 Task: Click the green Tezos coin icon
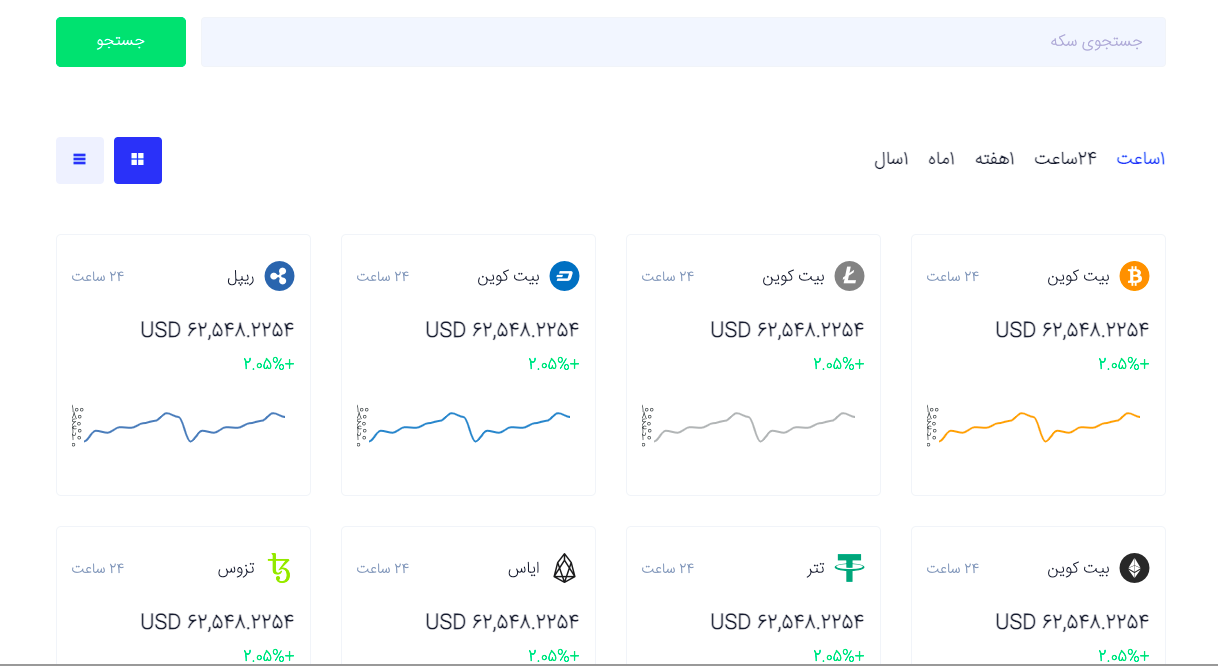click(x=279, y=568)
